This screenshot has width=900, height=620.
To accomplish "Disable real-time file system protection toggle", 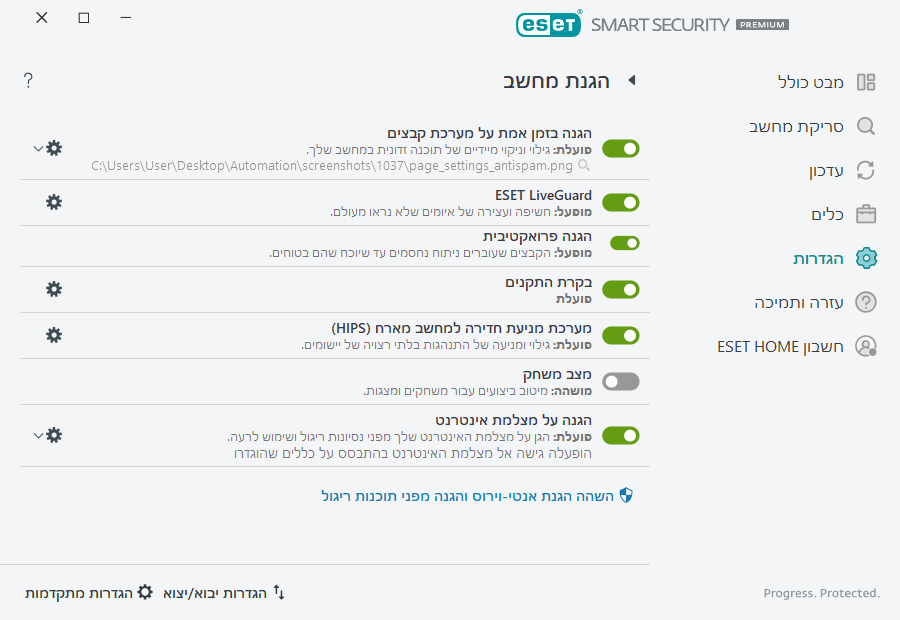I will pyautogui.click(x=620, y=148).
